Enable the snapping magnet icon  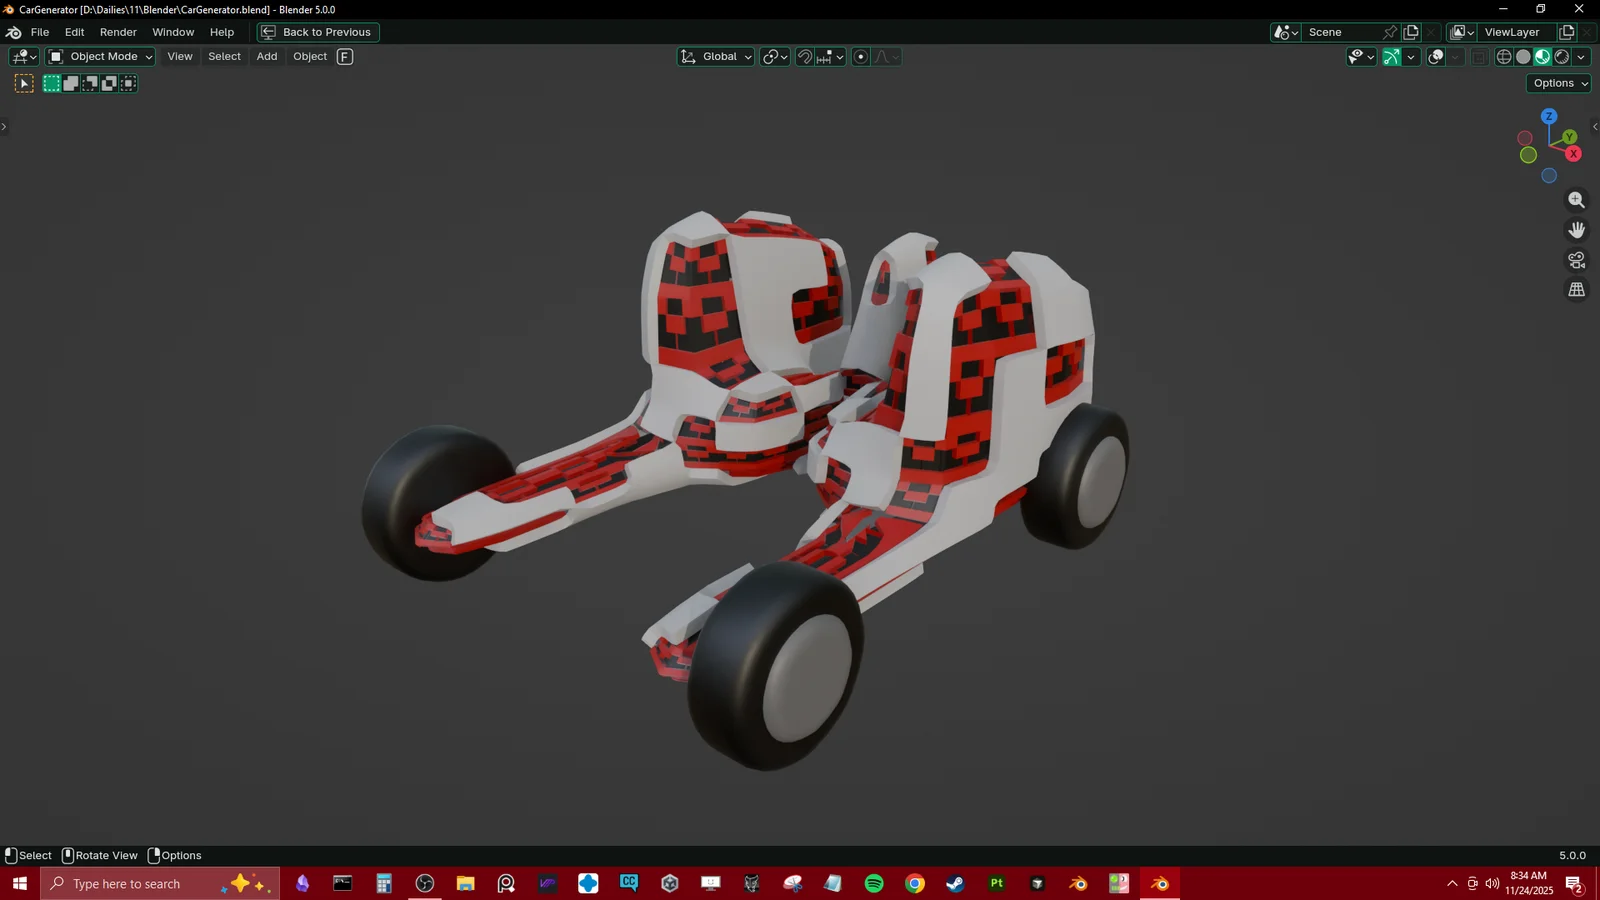point(805,57)
